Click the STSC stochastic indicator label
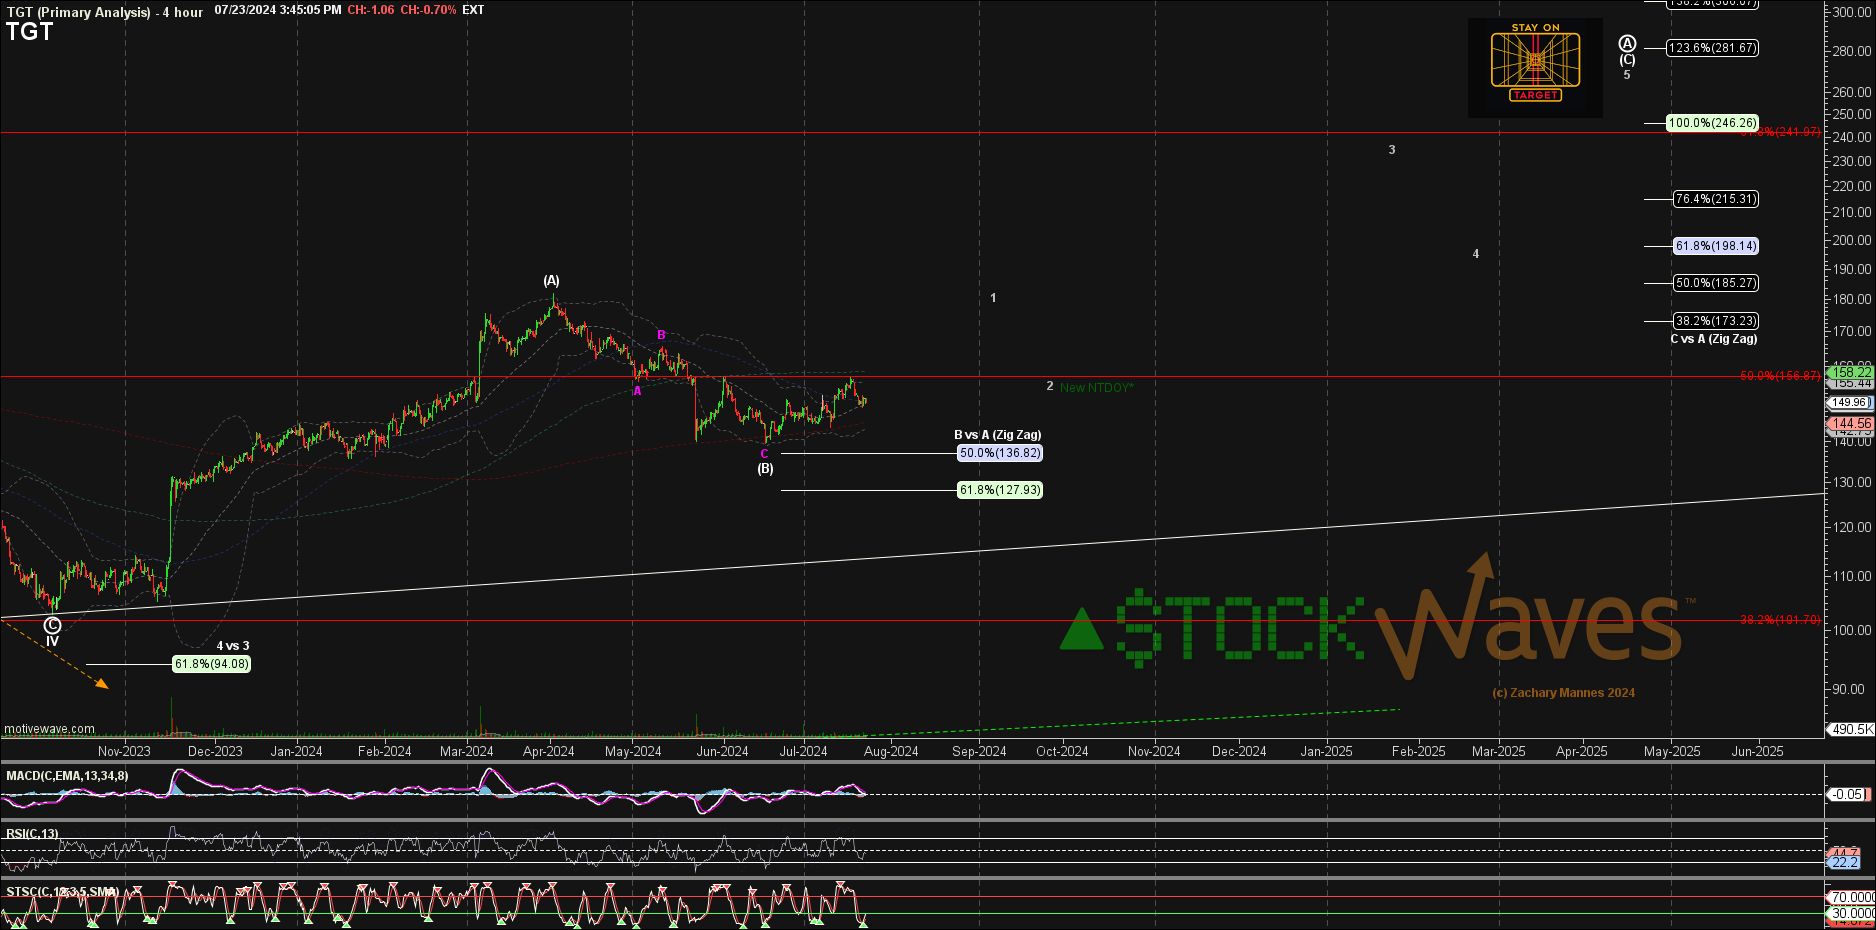The image size is (1876, 930). (x=63, y=892)
